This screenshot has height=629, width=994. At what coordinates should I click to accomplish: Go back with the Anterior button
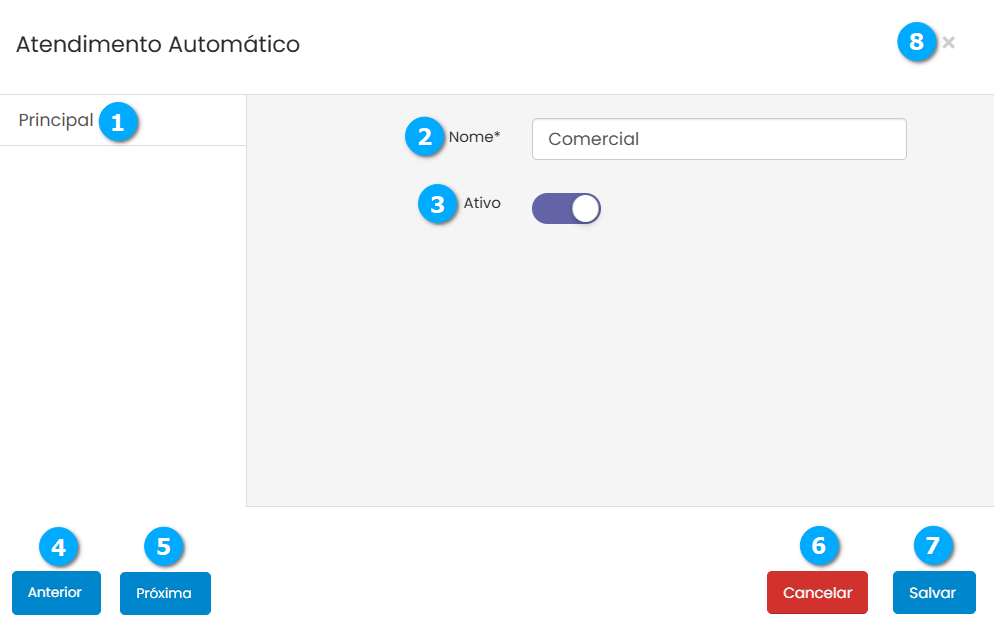56,593
